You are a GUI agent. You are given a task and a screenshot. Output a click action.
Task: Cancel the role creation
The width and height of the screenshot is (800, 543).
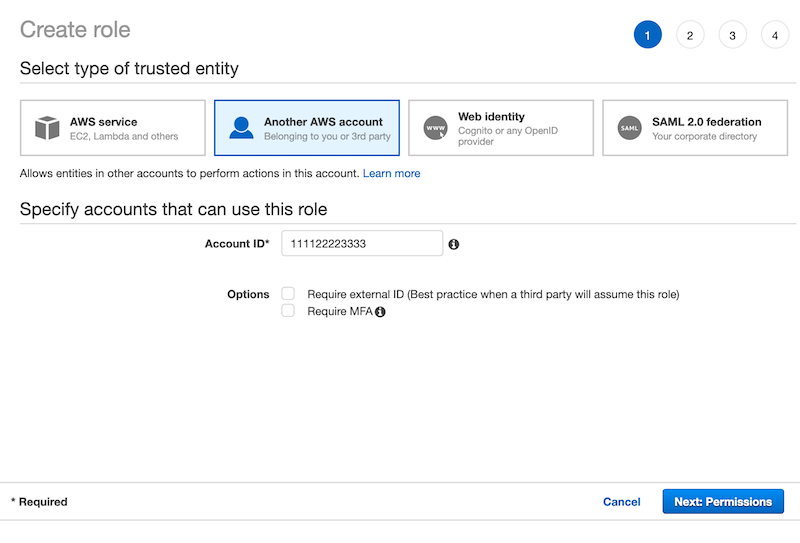(x=621, y=502)
